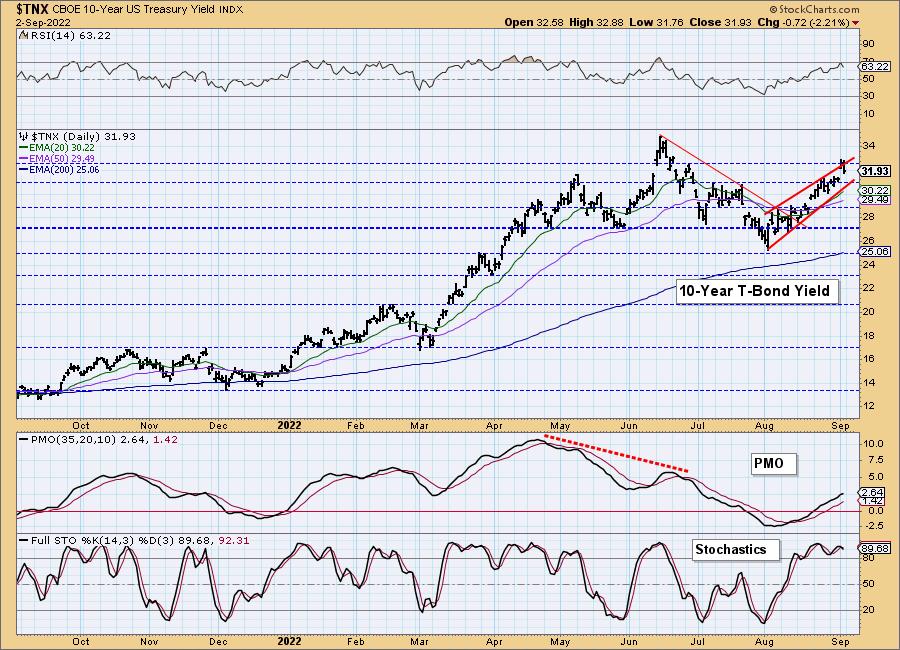900x650 pixels.
Task: Click the red down arrow beside Chg
Action: point(856,23)
